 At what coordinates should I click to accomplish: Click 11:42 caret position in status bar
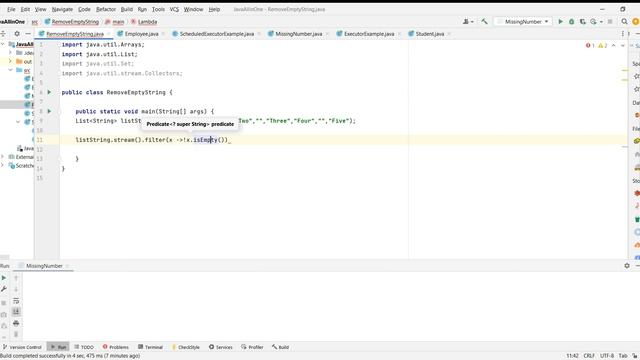[x=572, y=356]
